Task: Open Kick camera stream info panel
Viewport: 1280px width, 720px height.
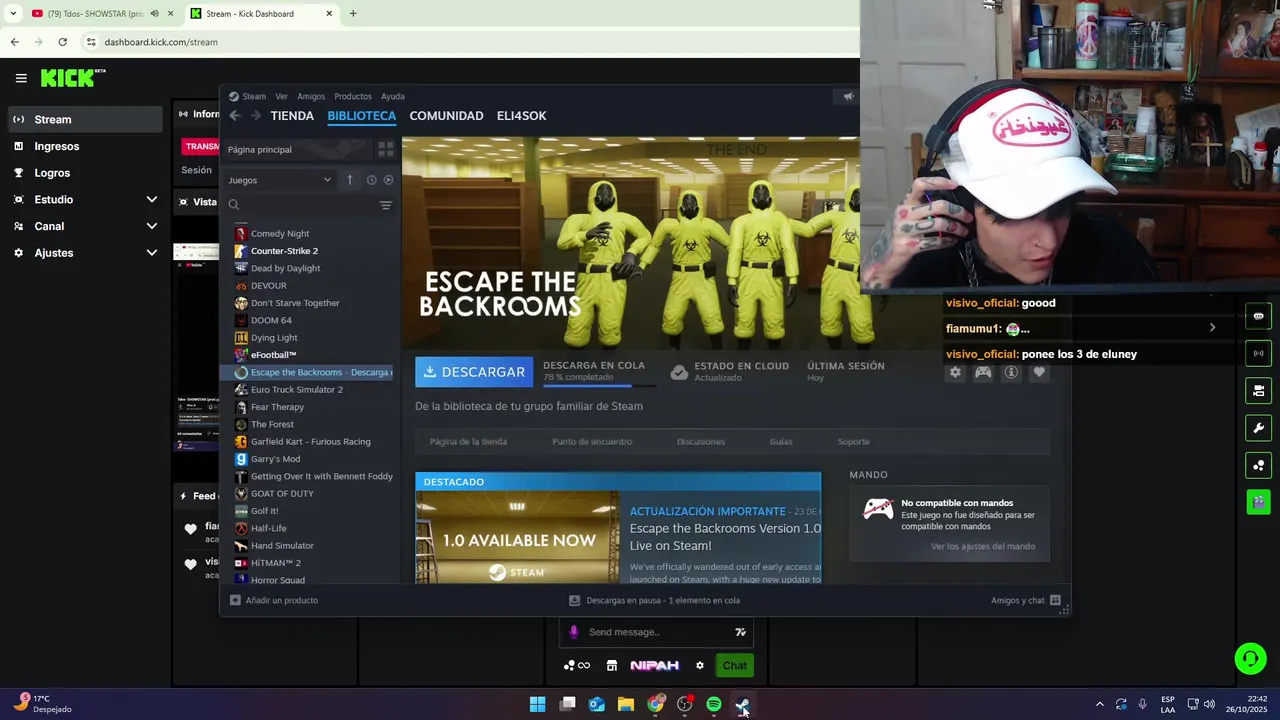Action: tap(1258, 390)
